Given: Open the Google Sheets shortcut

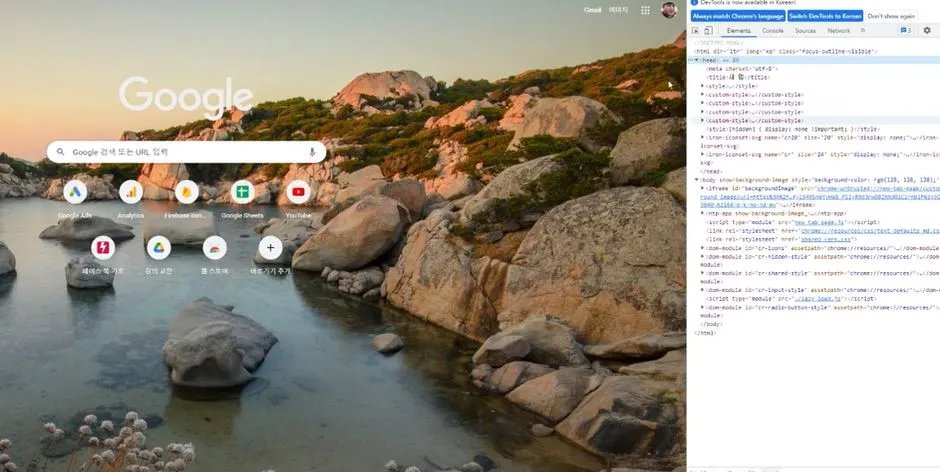Looking at the screenshot, I should pyautogui.click(x=242, y=192).
